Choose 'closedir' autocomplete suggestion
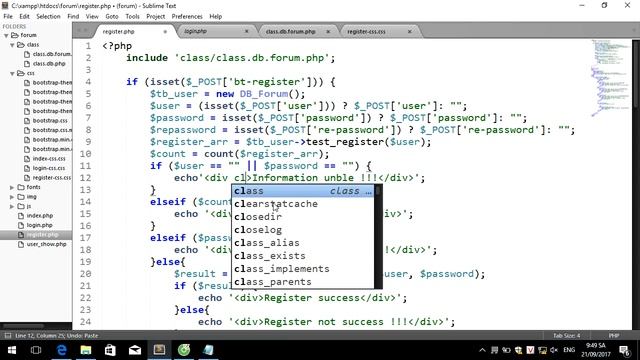Screen dimensions: 640x360 pos(303,217)
